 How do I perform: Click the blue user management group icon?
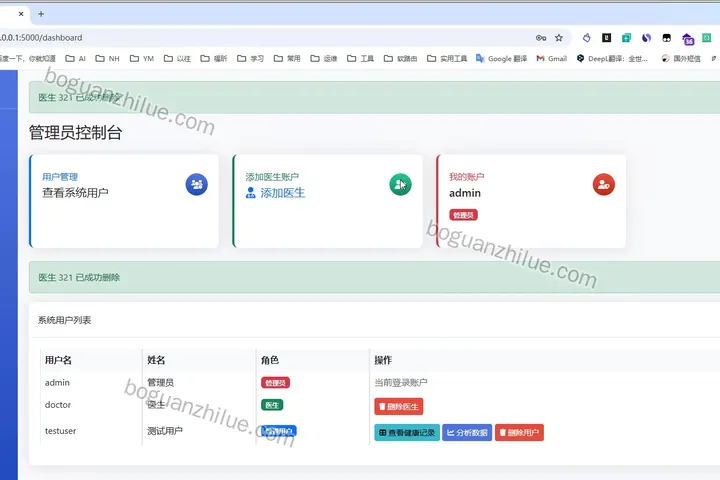pyautogui.click(x=197, y=184)
